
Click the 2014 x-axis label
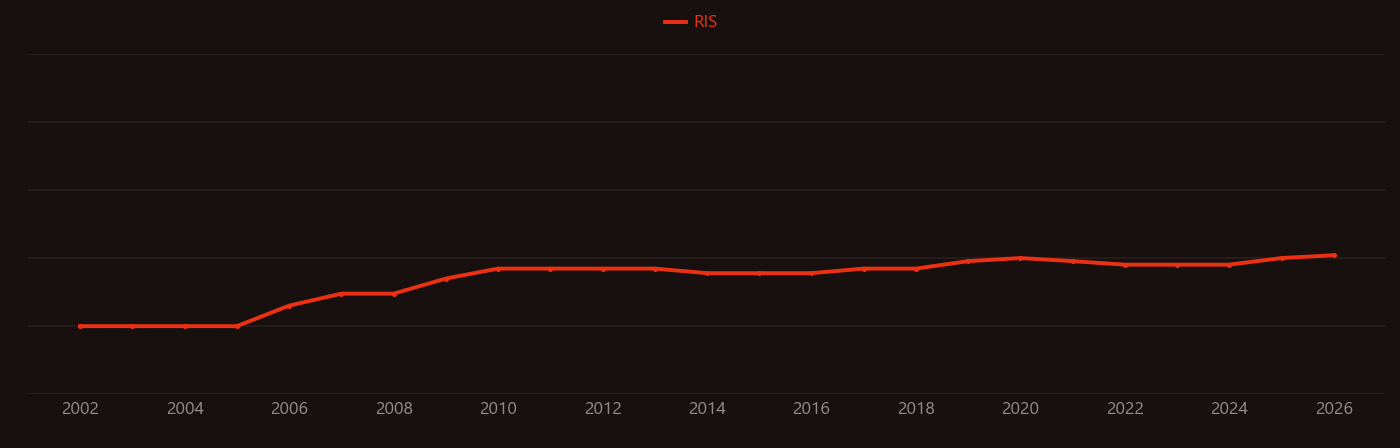(x=707, y=409)
